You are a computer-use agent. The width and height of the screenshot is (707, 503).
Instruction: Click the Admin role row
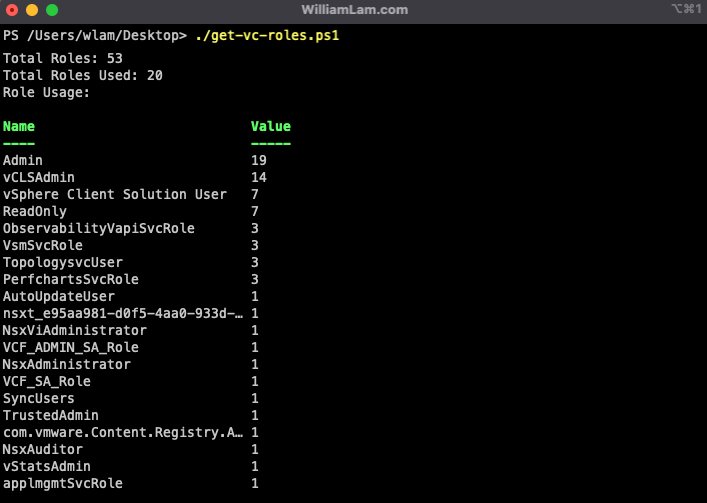point(23,160)
